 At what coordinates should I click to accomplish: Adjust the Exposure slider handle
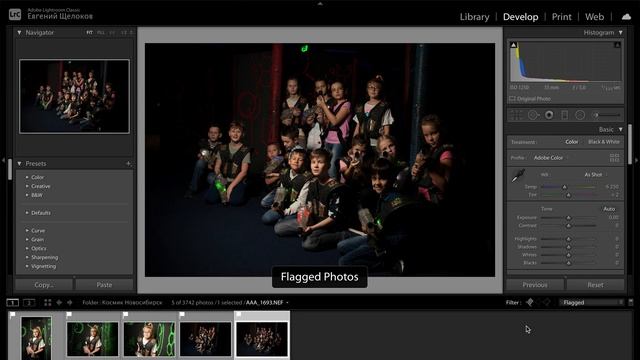568,218
